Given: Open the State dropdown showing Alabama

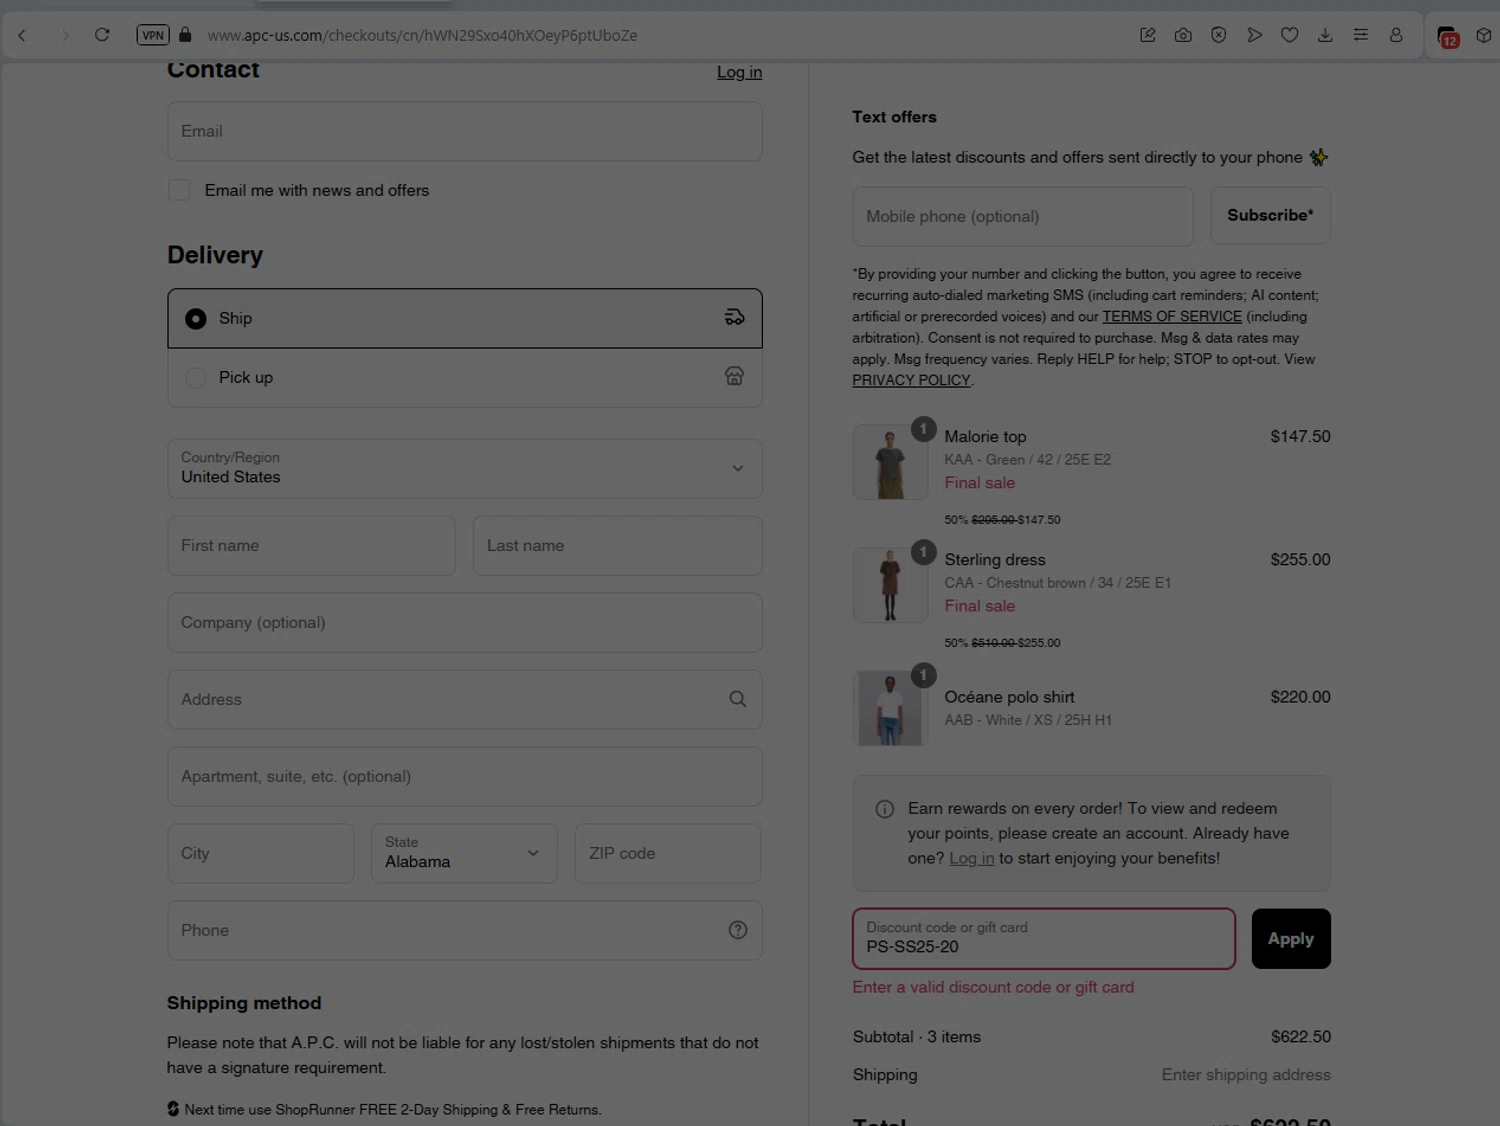Looking at the screenshot, I should point(464,853).
